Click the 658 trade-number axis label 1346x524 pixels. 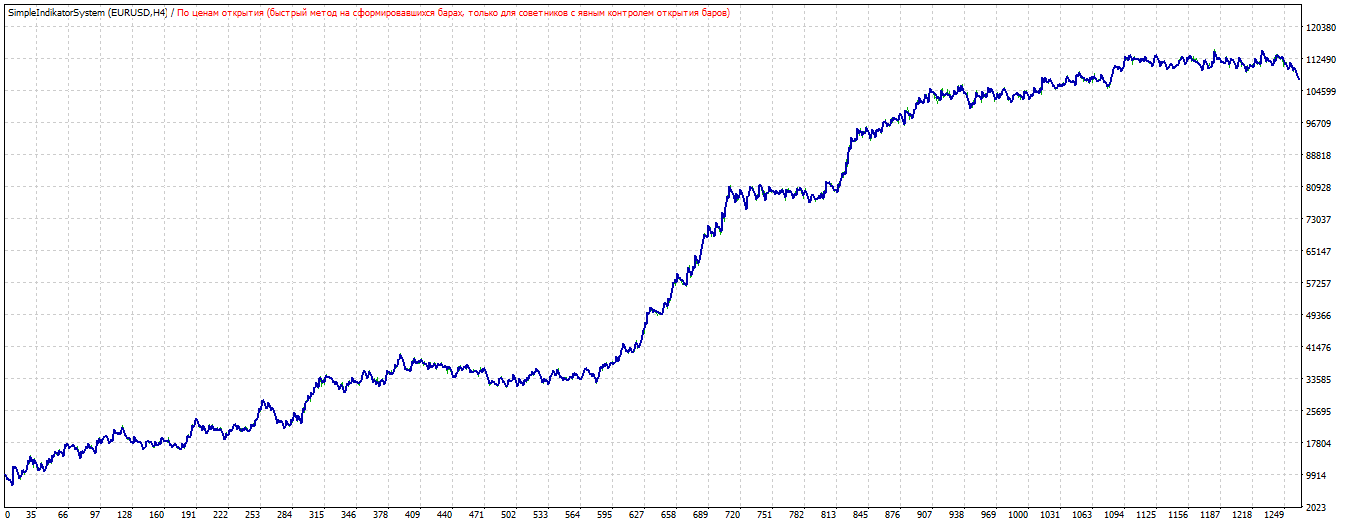coord(668,516)
